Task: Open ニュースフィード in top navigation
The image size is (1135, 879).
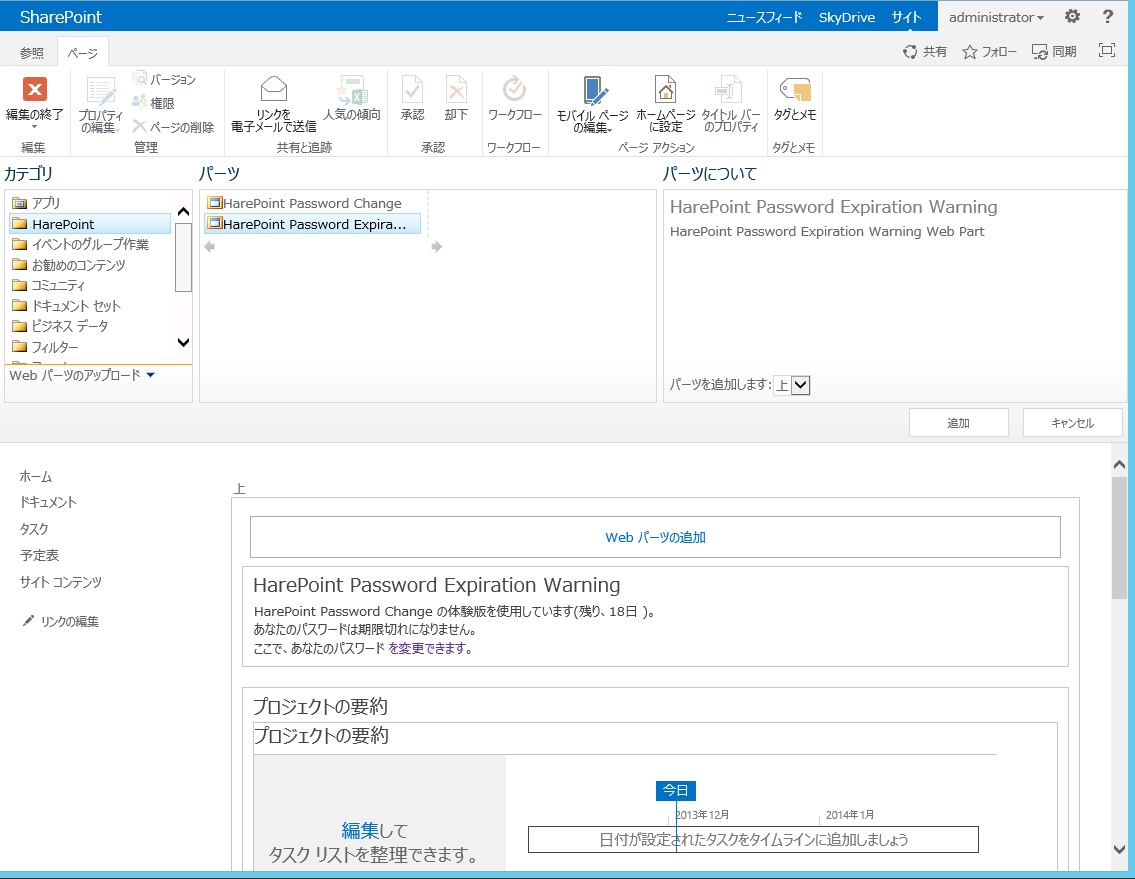Action: pos(764,17)
